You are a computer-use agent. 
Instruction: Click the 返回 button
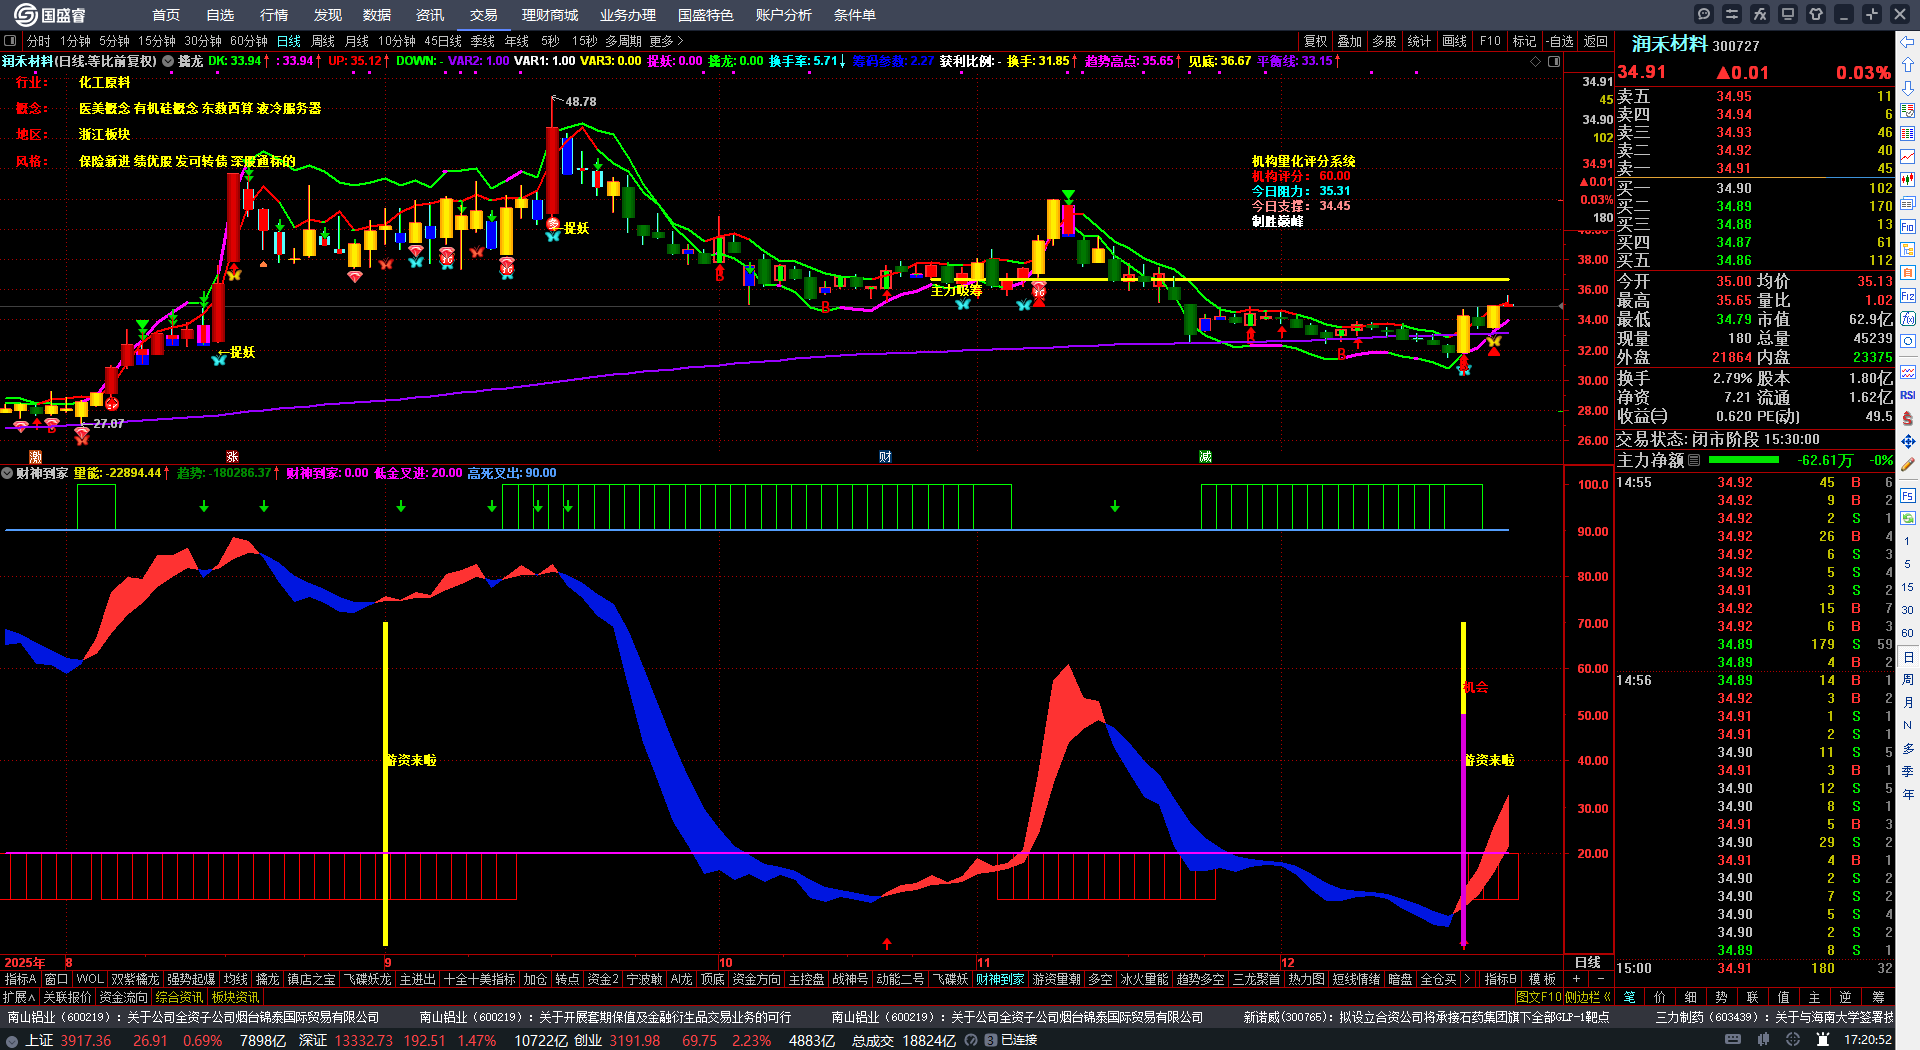click(1596, 41)
